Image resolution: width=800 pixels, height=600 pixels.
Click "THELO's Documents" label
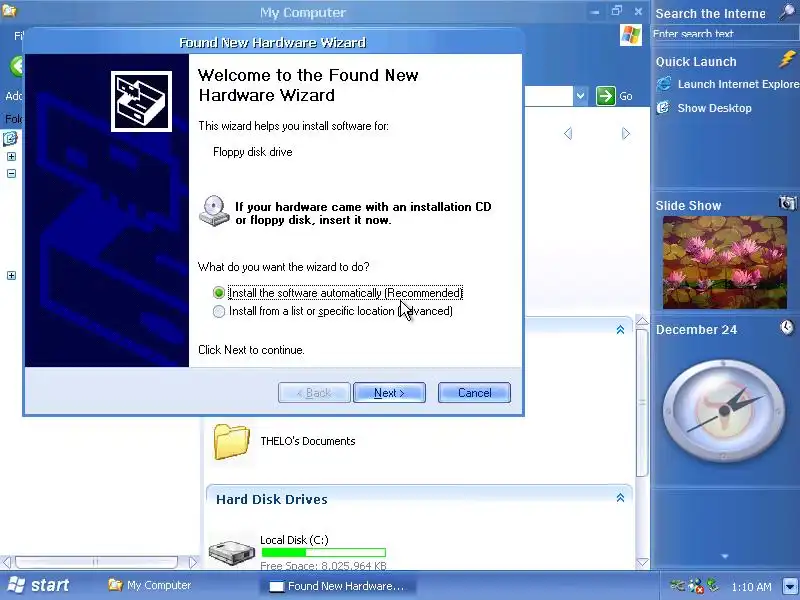click(308, 441)
